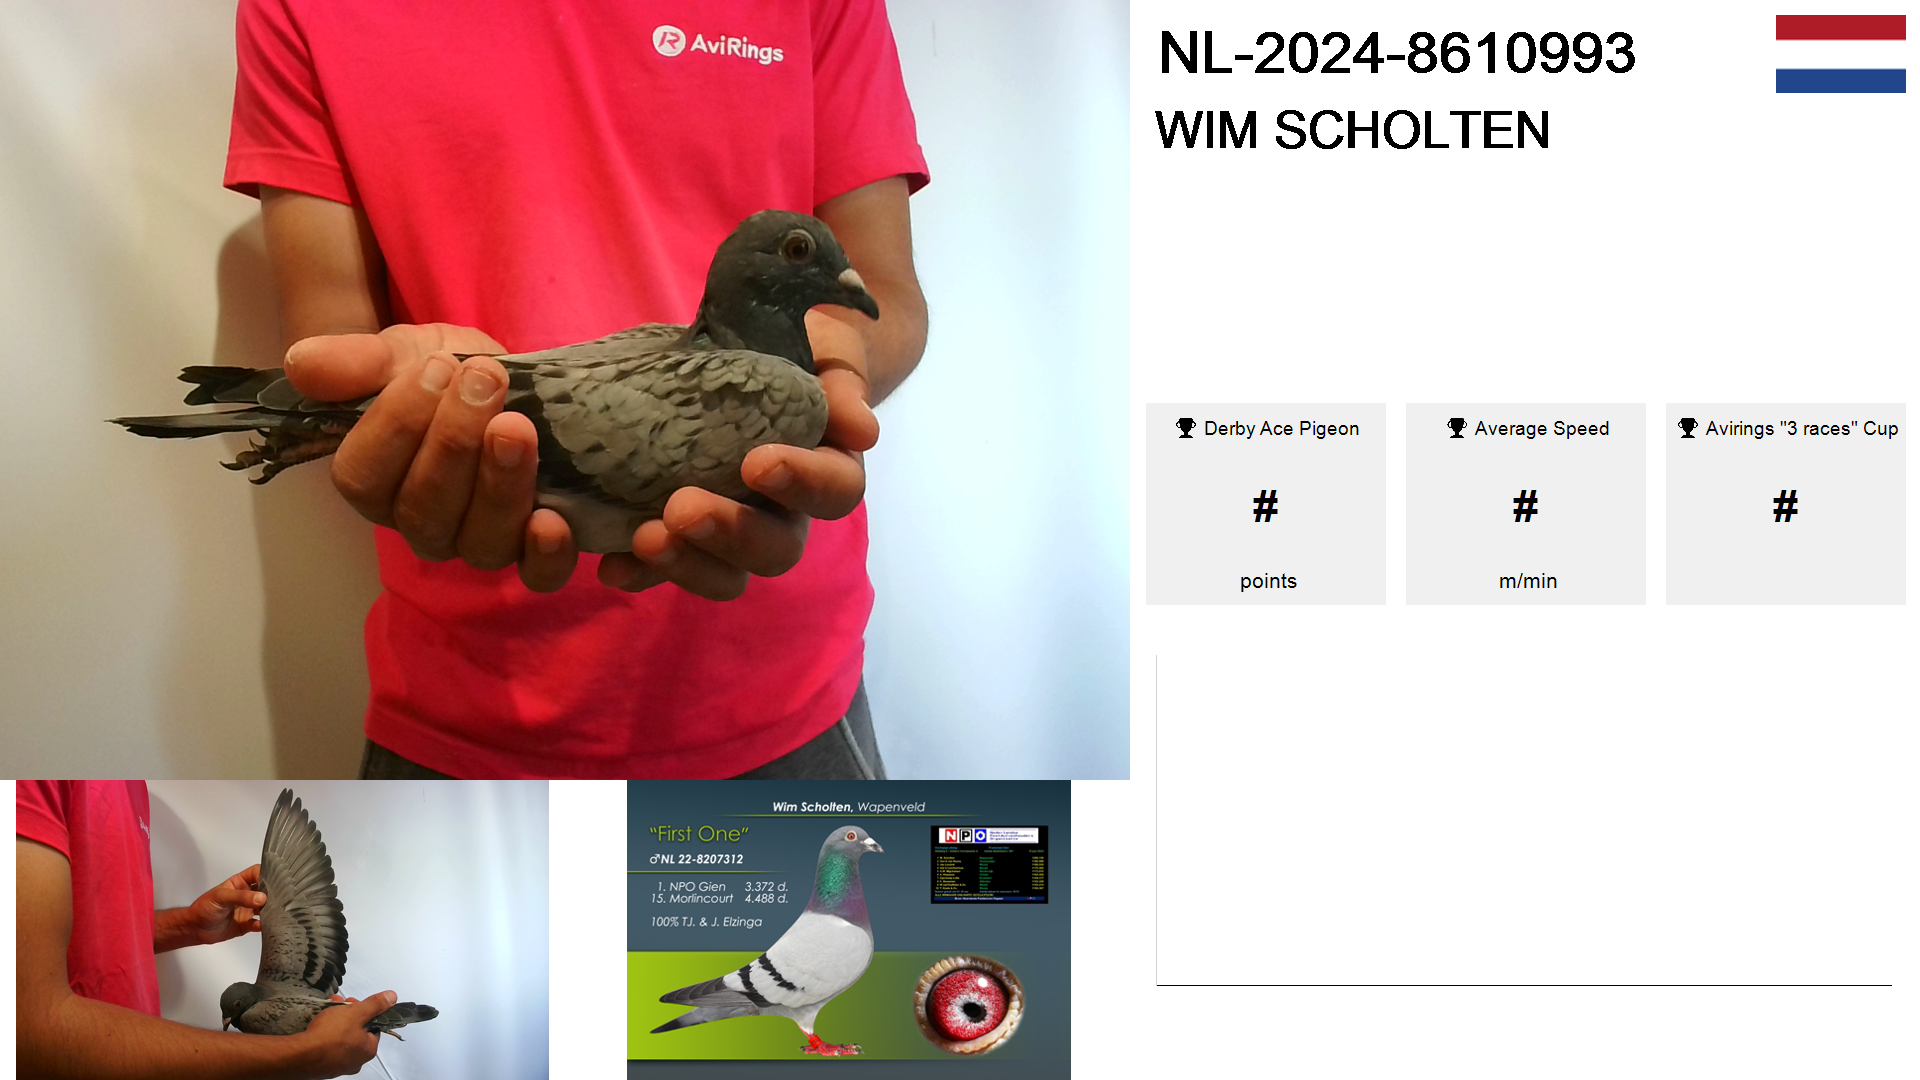Open the First One pedigree card thumbnail

tap(848, 930)
